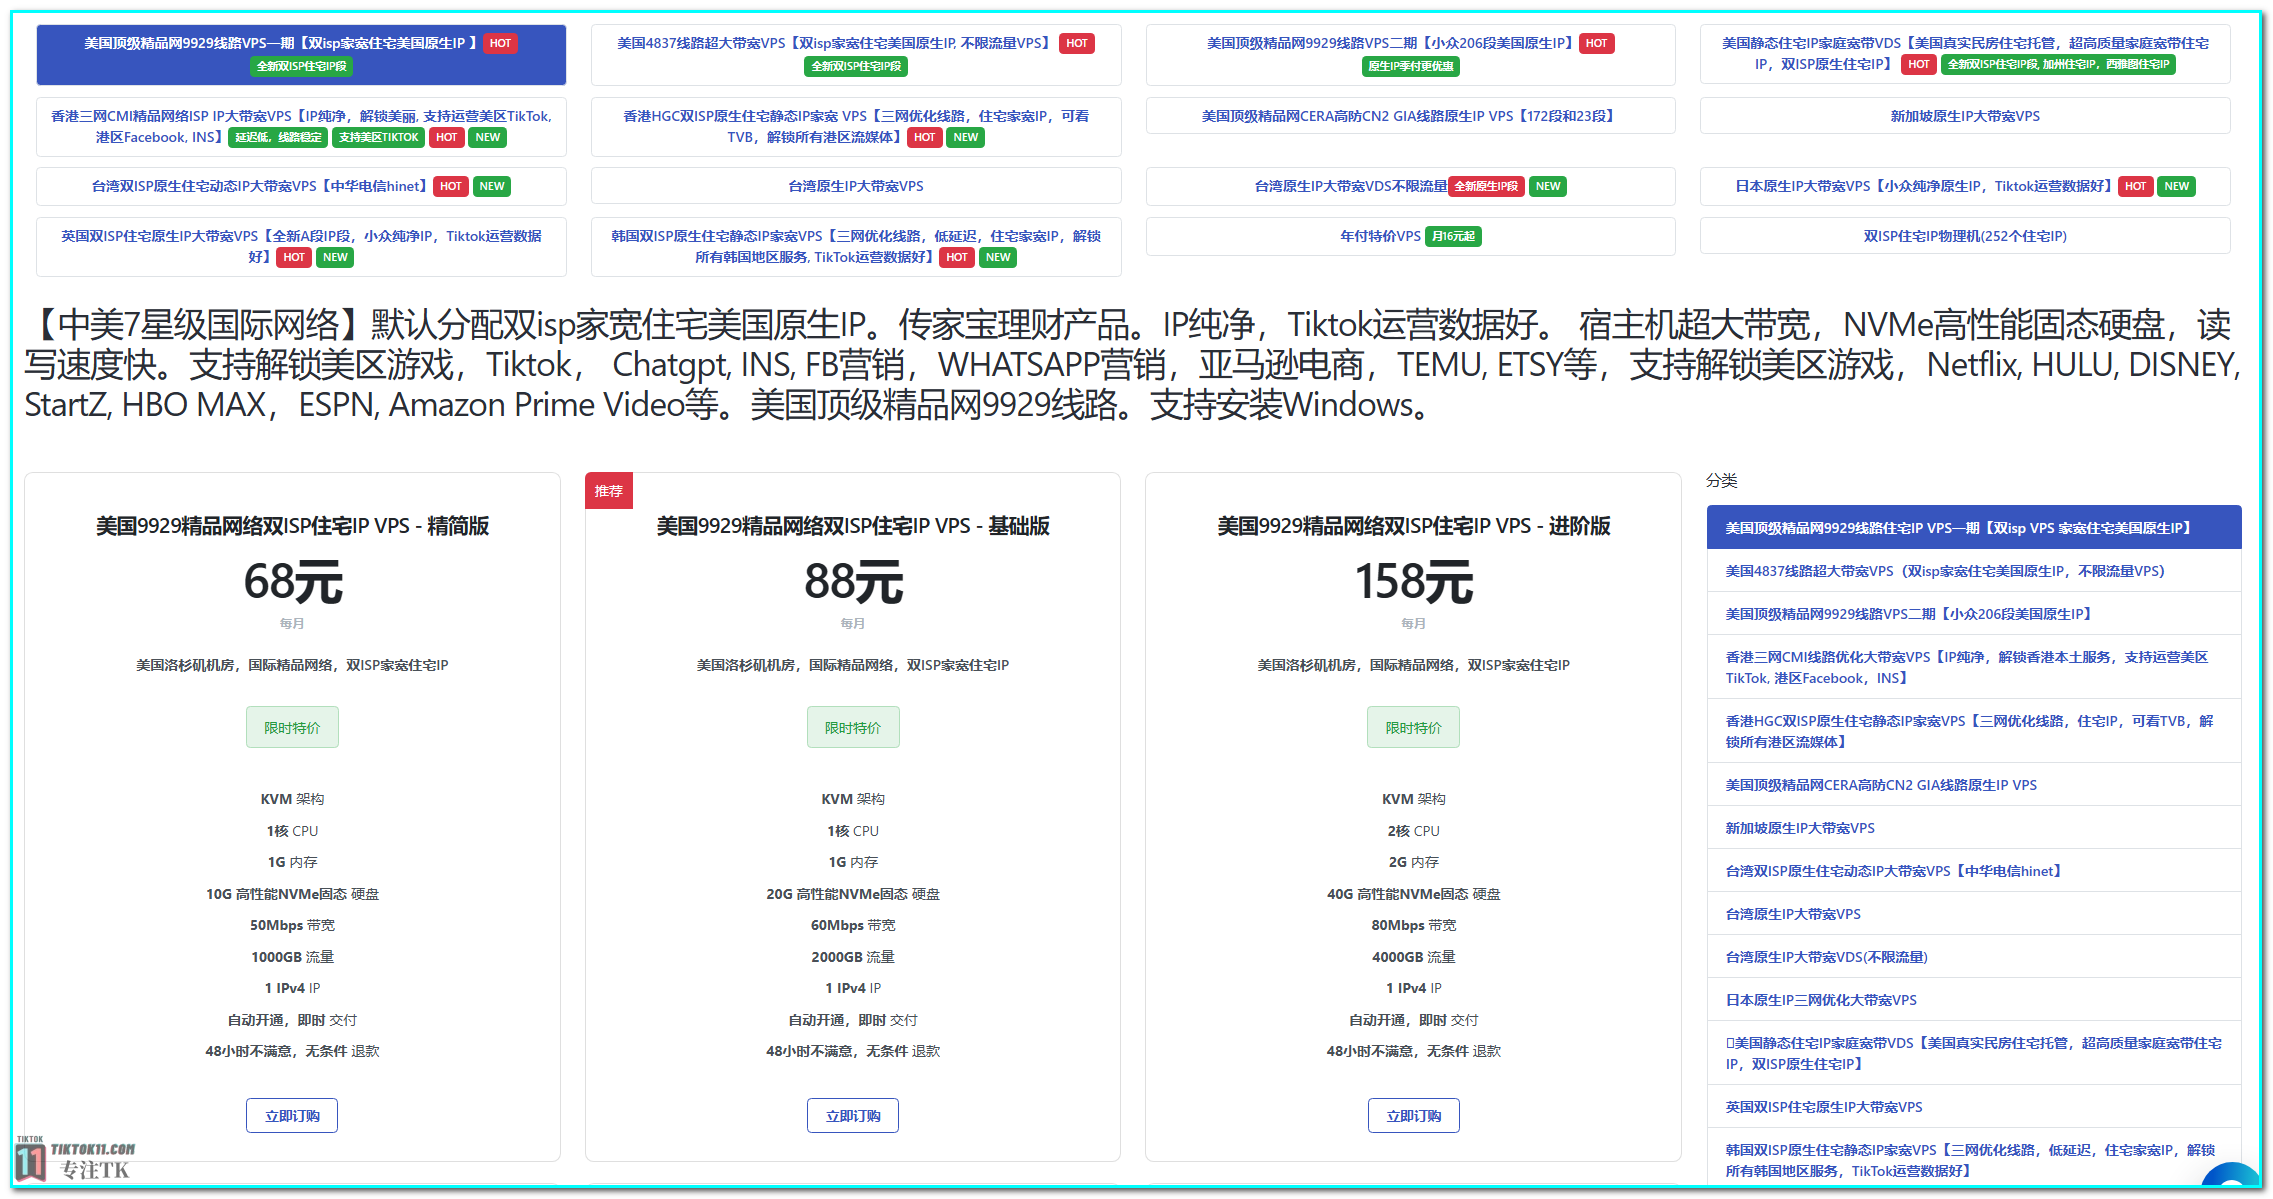Click 40G 高性能NVMe固态 硬盘 spec line
Viewport: 2273px width, 1199px height.
coord(1414,894)
